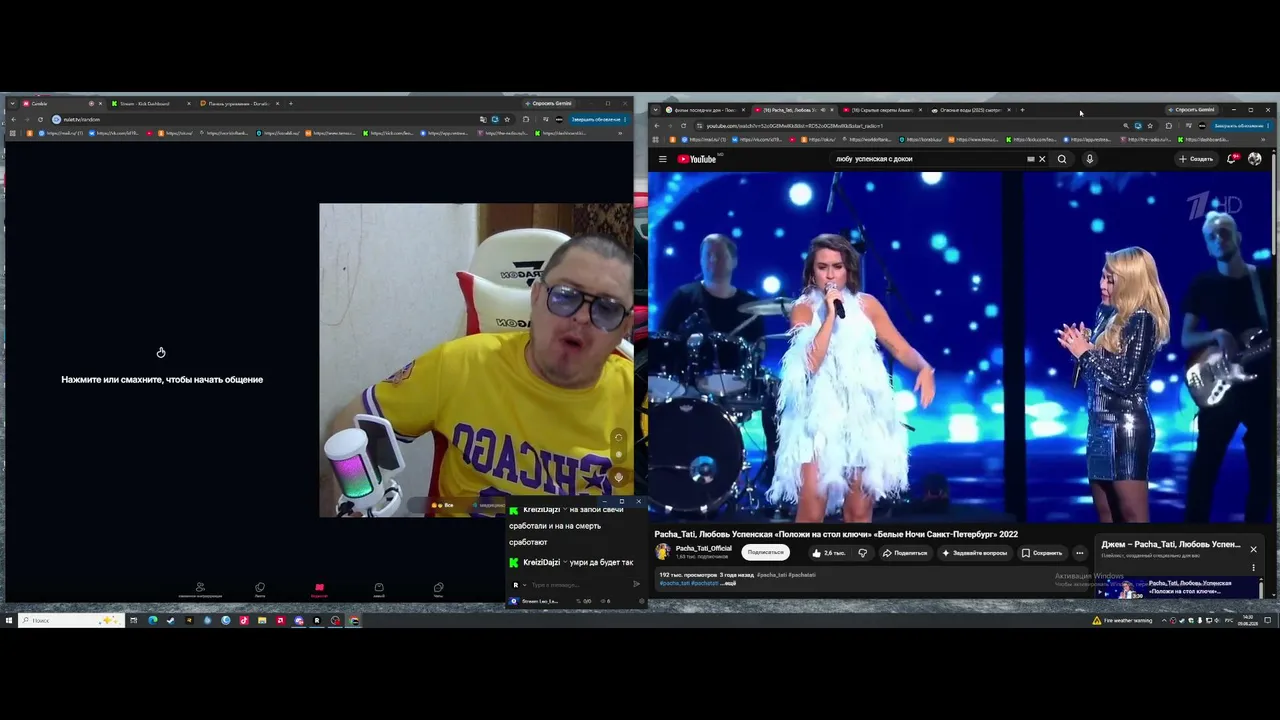Click Сохранить to save the video
The width and height of the screenshot is (1280, 720).
(x=1042, y=553)
